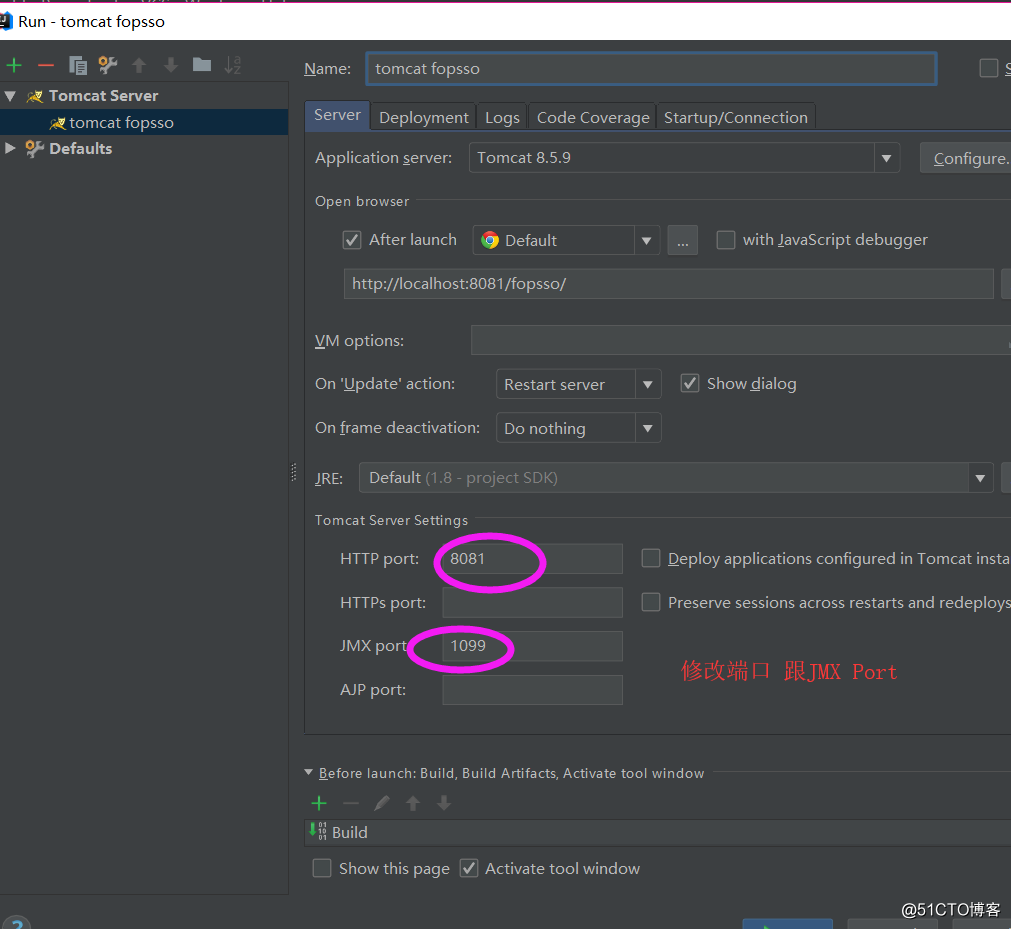Click the Tomcat Server group icon
Image resolution: width=1011 pixels, height=929 pixels.
34,96
